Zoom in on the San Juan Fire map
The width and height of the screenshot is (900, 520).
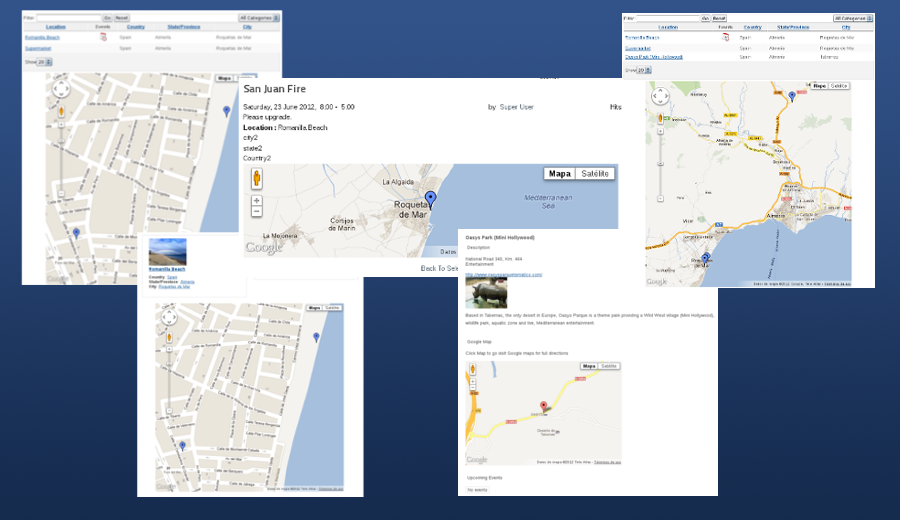click(x=257, y=201)
